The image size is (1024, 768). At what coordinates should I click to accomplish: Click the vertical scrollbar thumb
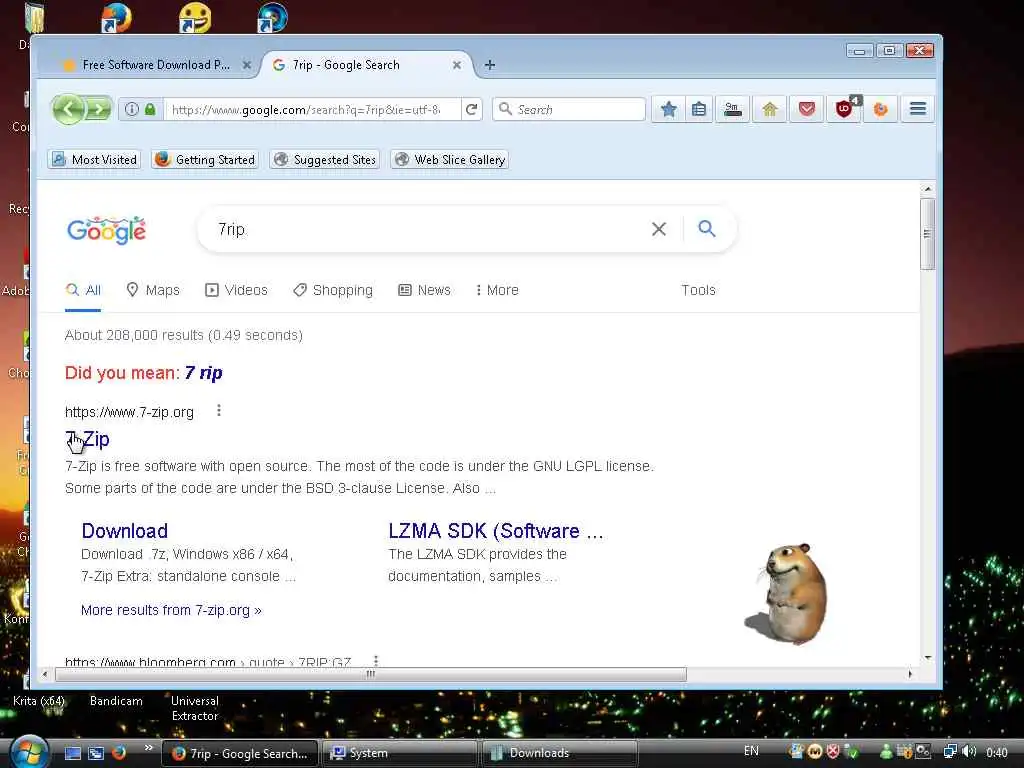point(927,234)
